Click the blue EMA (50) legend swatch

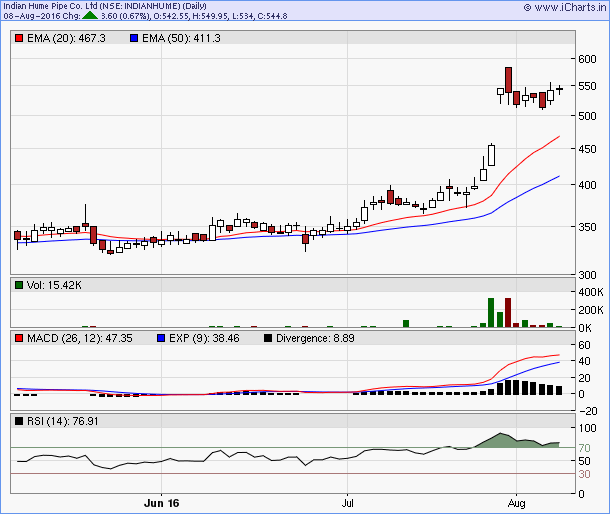pos(134,38)
